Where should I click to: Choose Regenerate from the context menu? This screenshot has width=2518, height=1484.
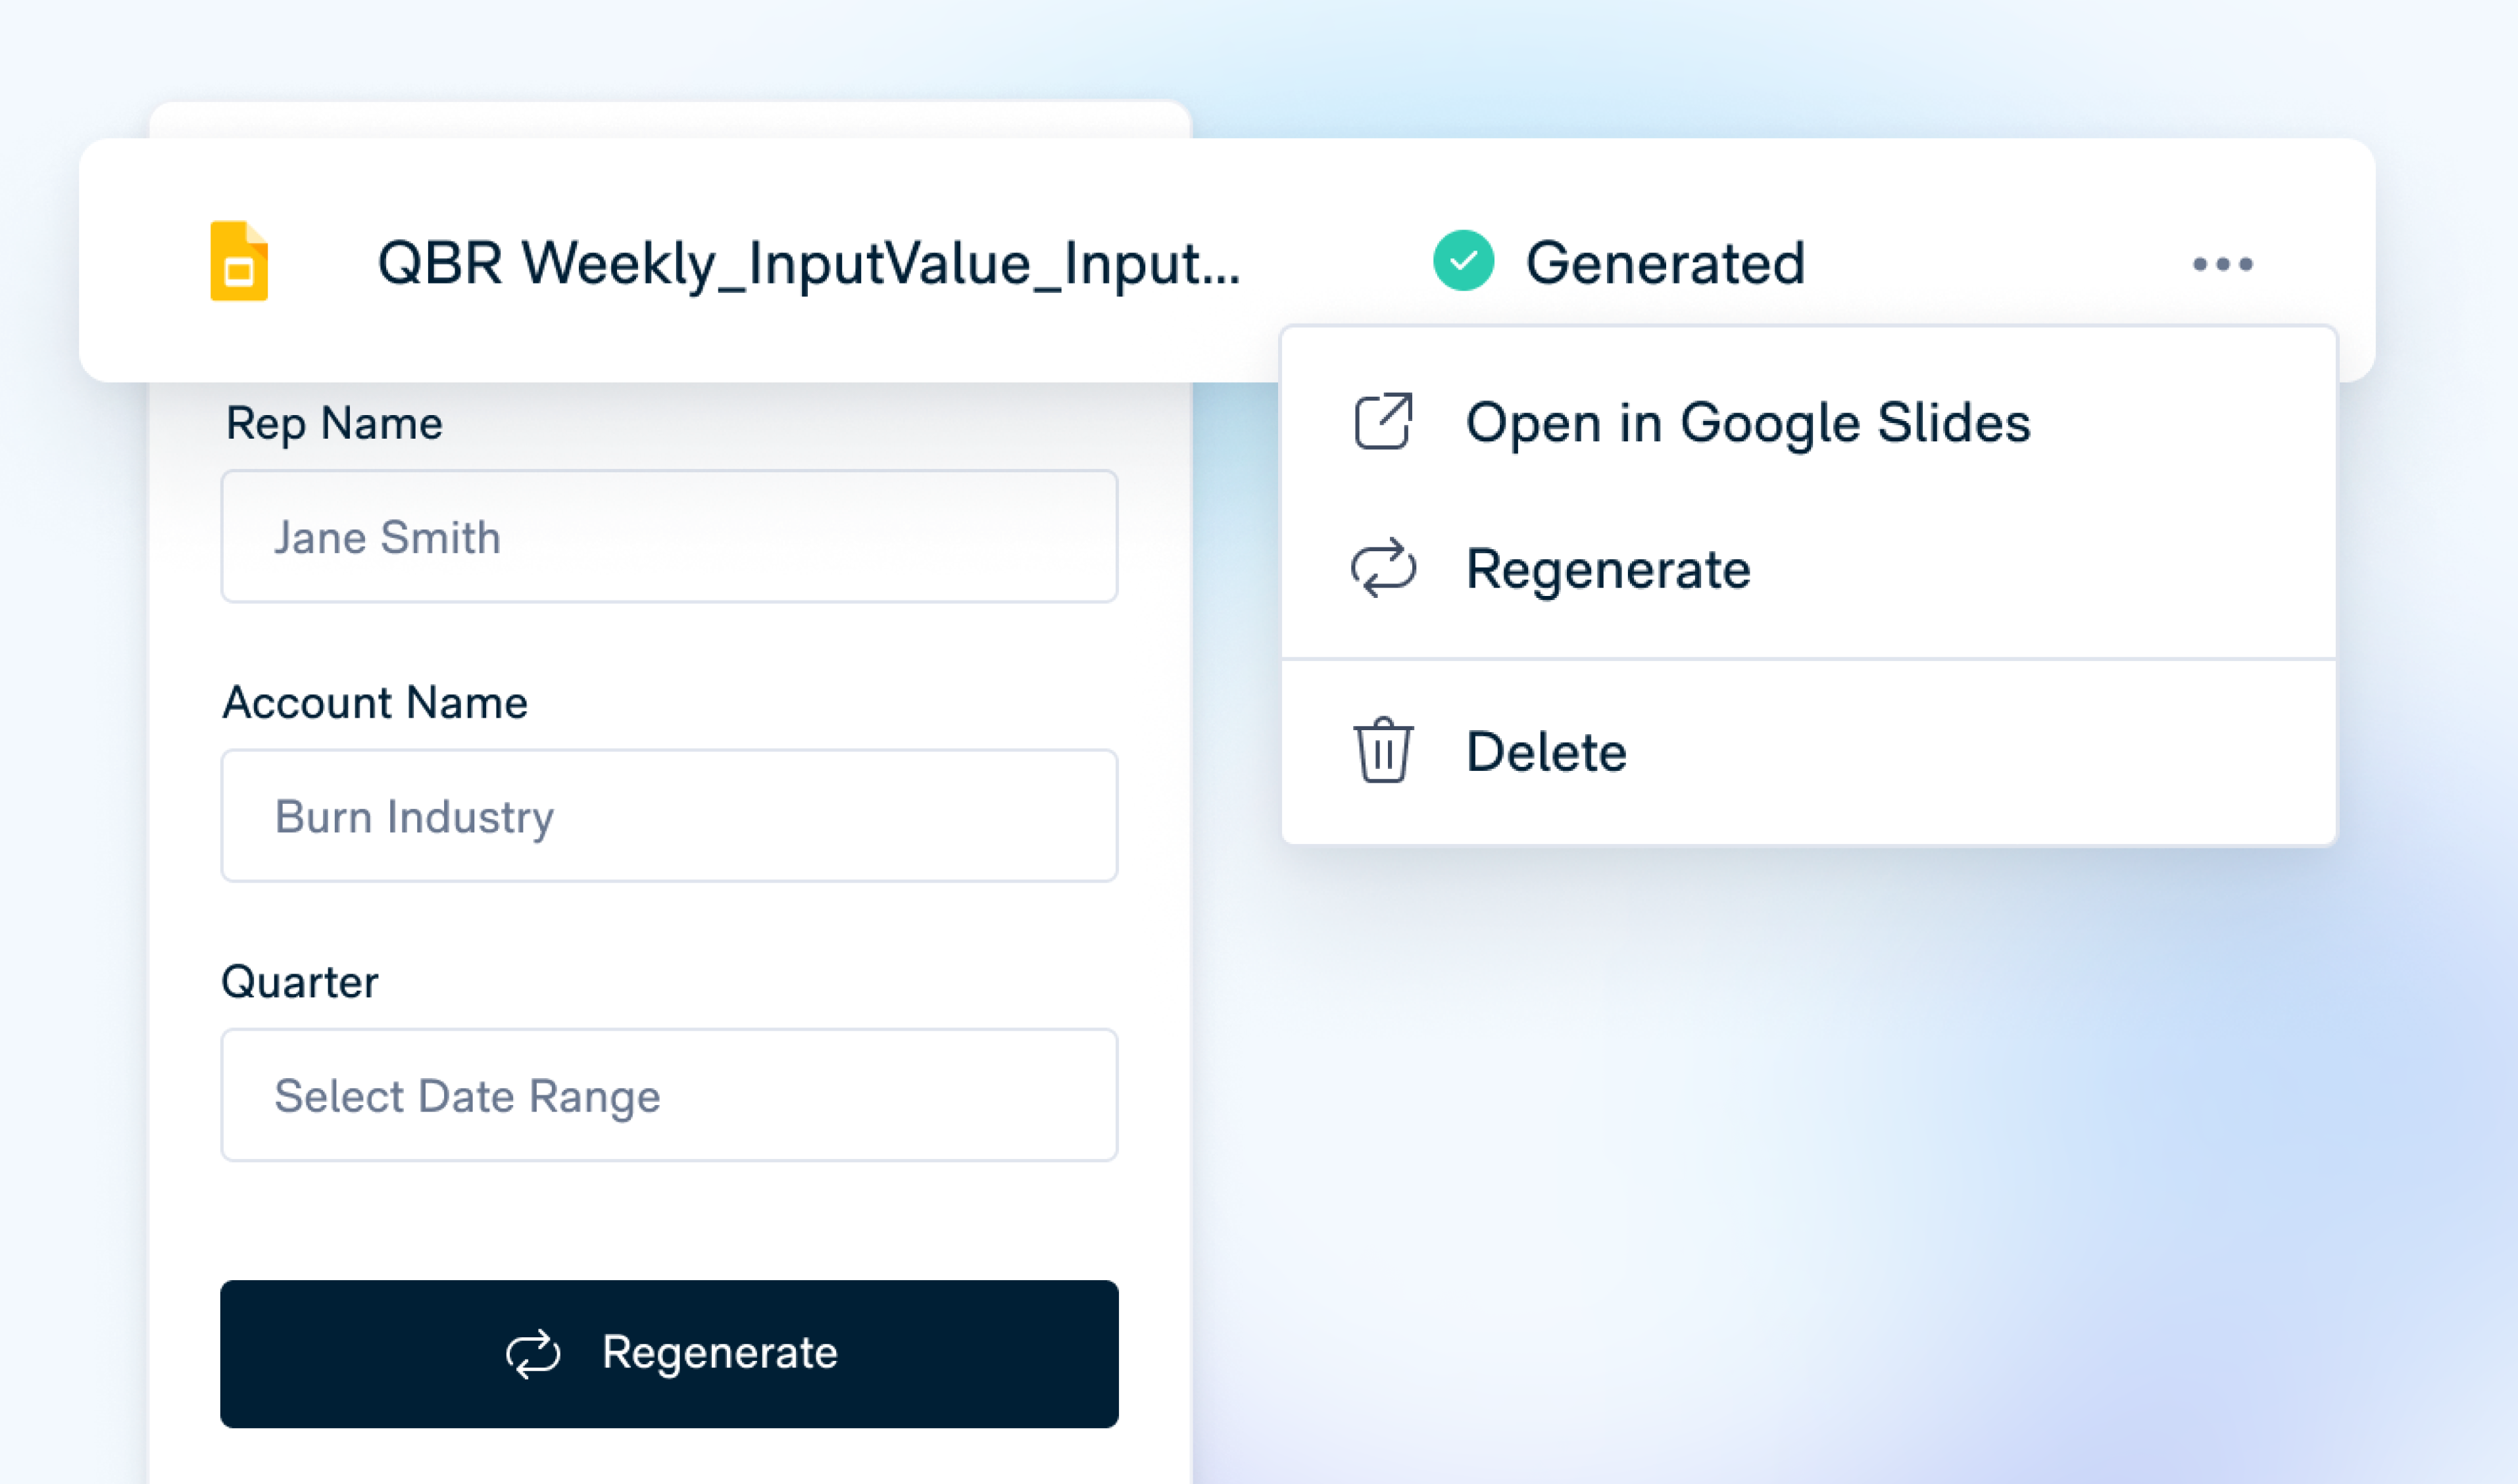pyautogui.click(x=1608, y=569)
